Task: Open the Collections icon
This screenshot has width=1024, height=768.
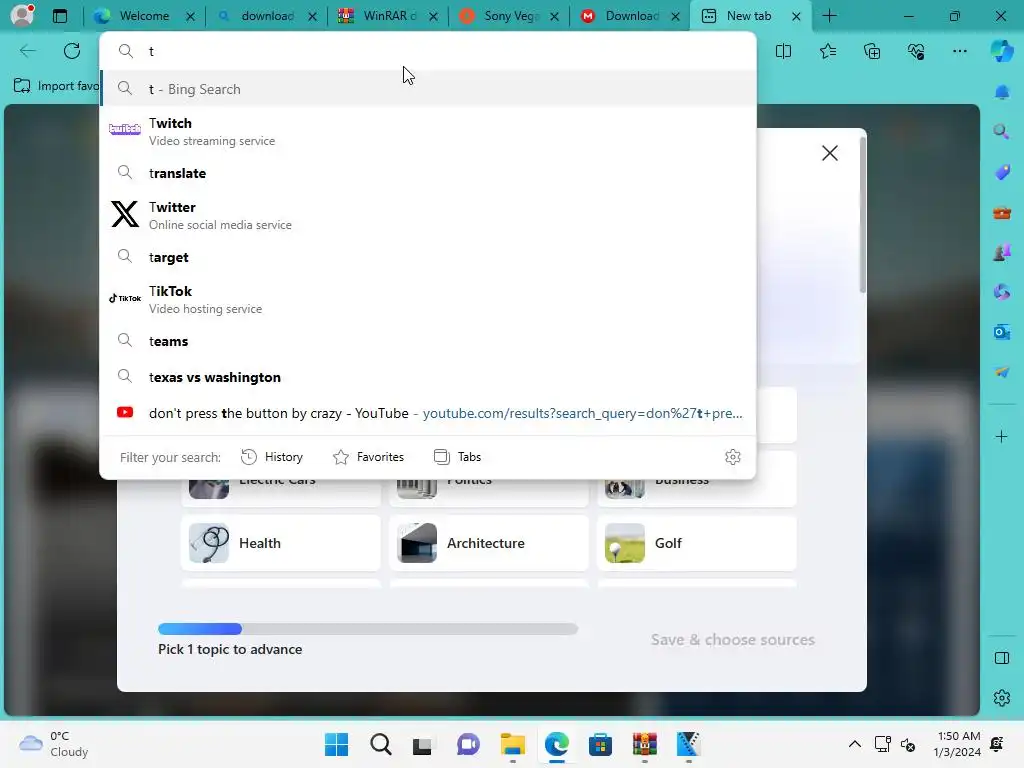Action: tap(872, 51)
